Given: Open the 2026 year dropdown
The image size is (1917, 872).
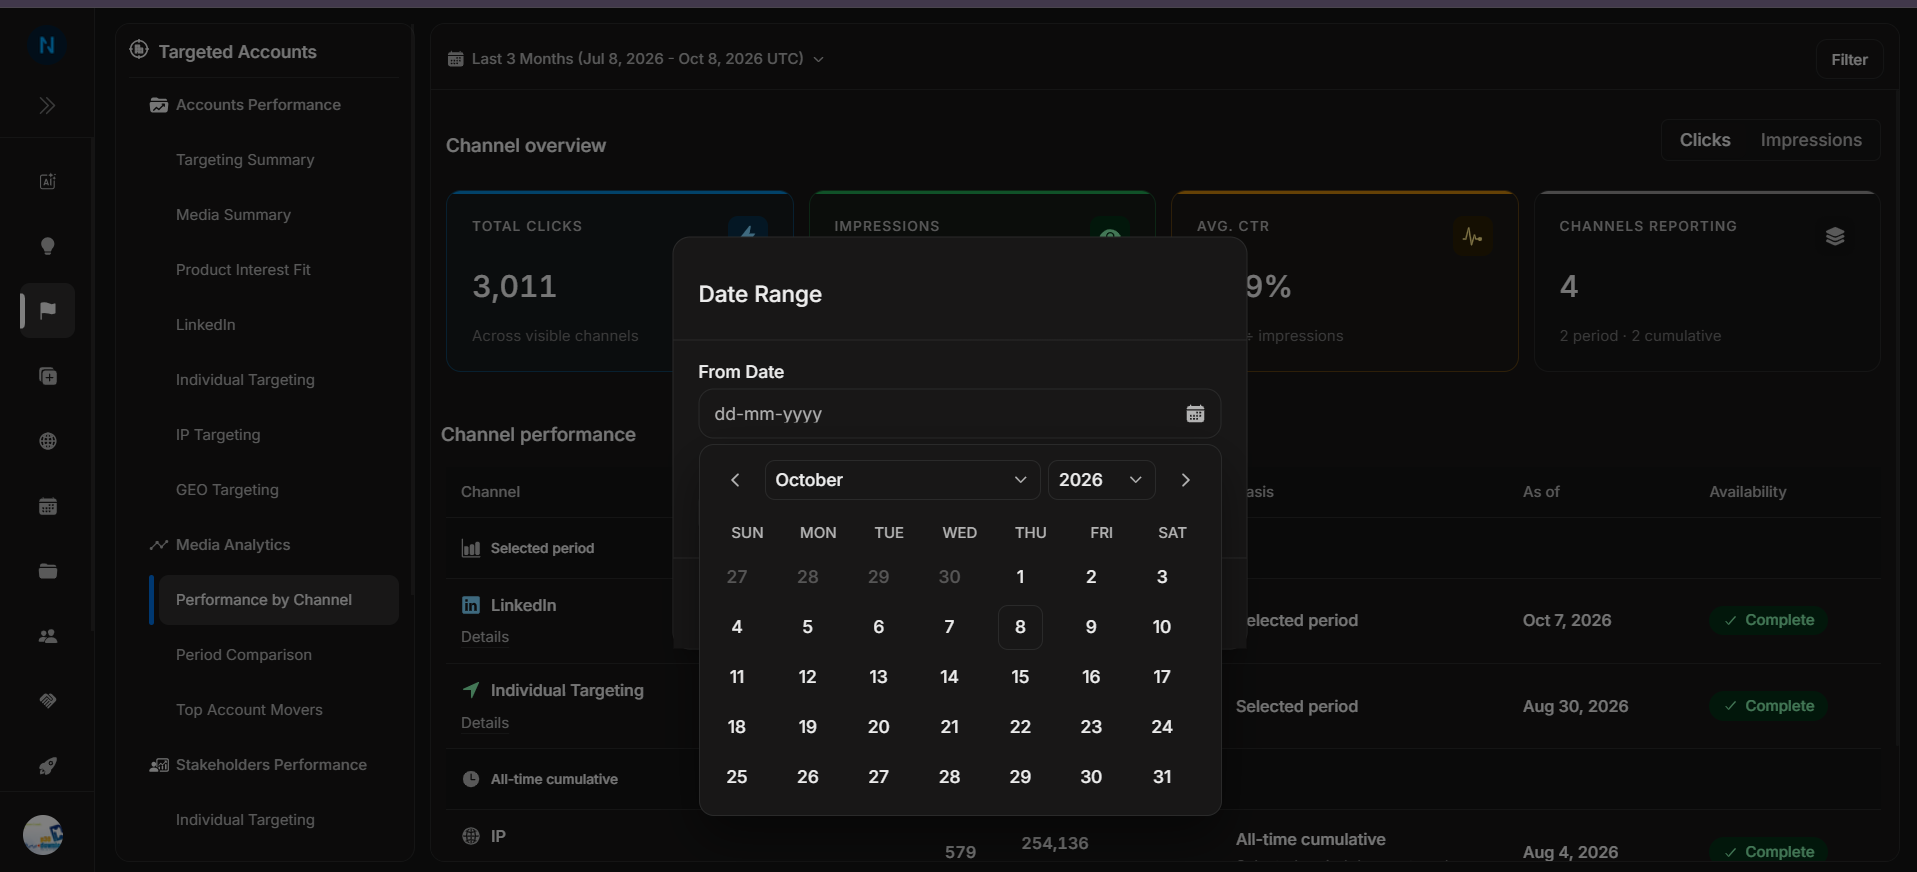Looking at the screenshot, I should tap(1101, 480).
